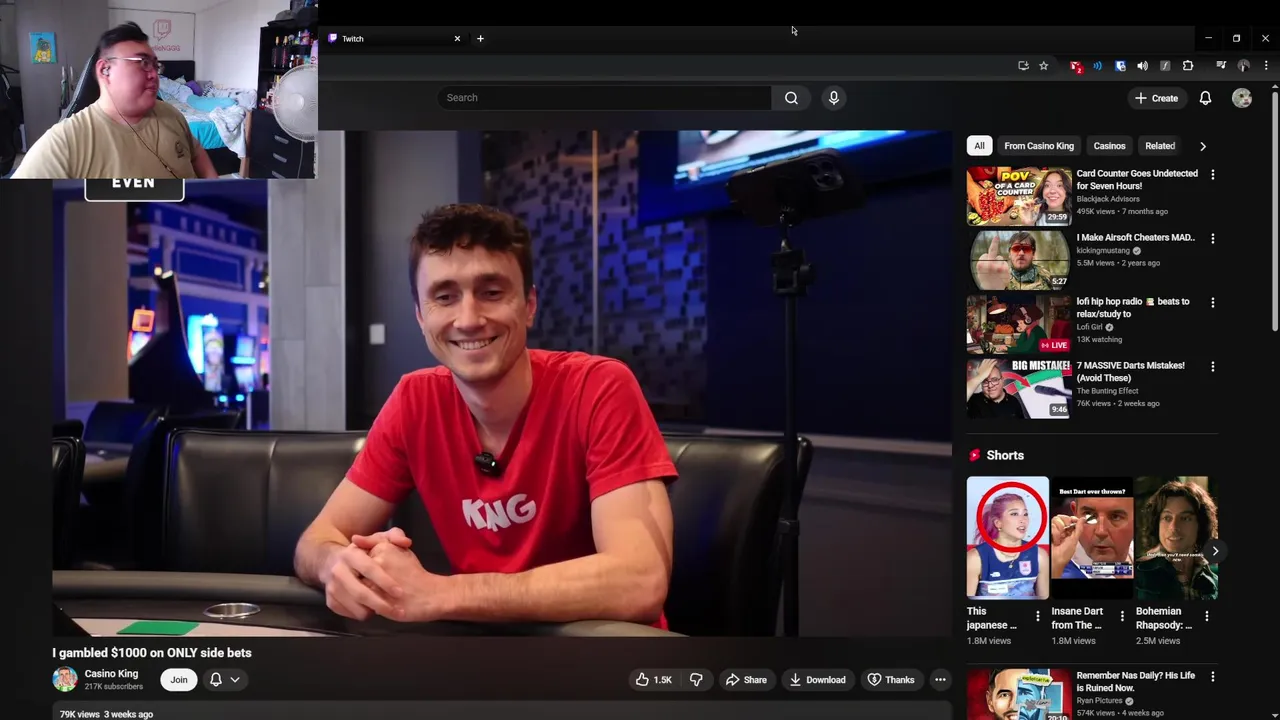Download the video
The height and width of the screenshot is (720, 1280).
click(817, 680)
